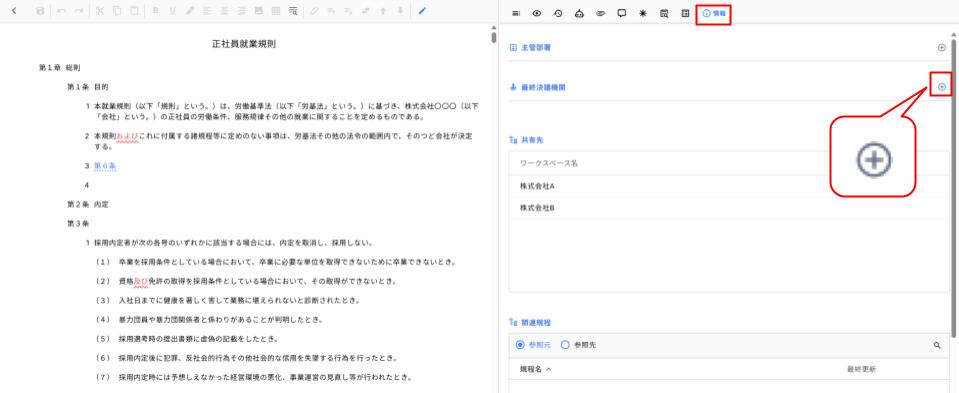Click the underlined word および in paragraph 2
Image resolution: width=959 pixels, height=393 pixels.
(x=127, y=136)
